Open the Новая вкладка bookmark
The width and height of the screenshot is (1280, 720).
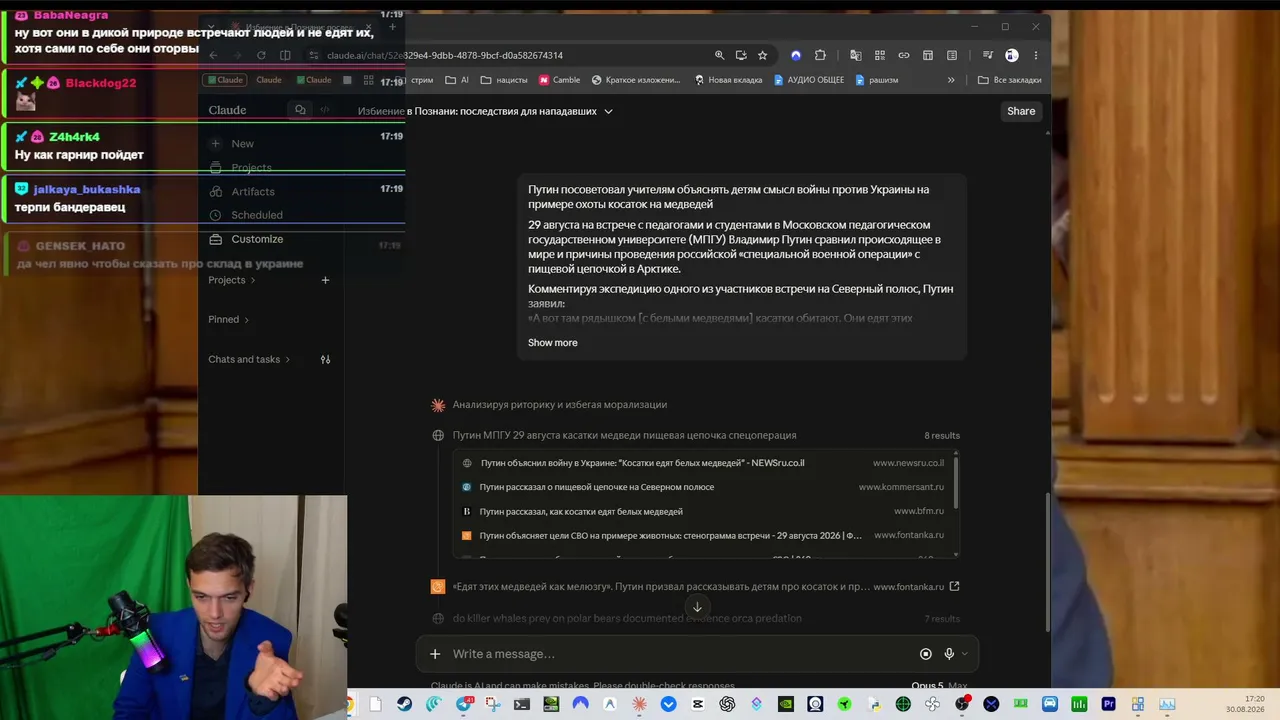coord(728,80)
